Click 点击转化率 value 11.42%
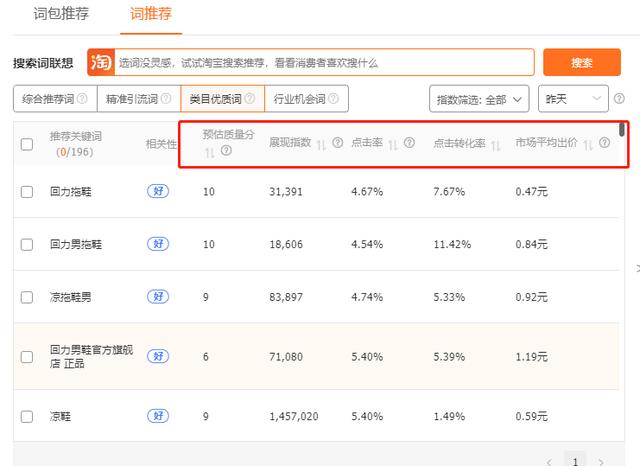This screenshot has width=640, height=466. (452, 244)
